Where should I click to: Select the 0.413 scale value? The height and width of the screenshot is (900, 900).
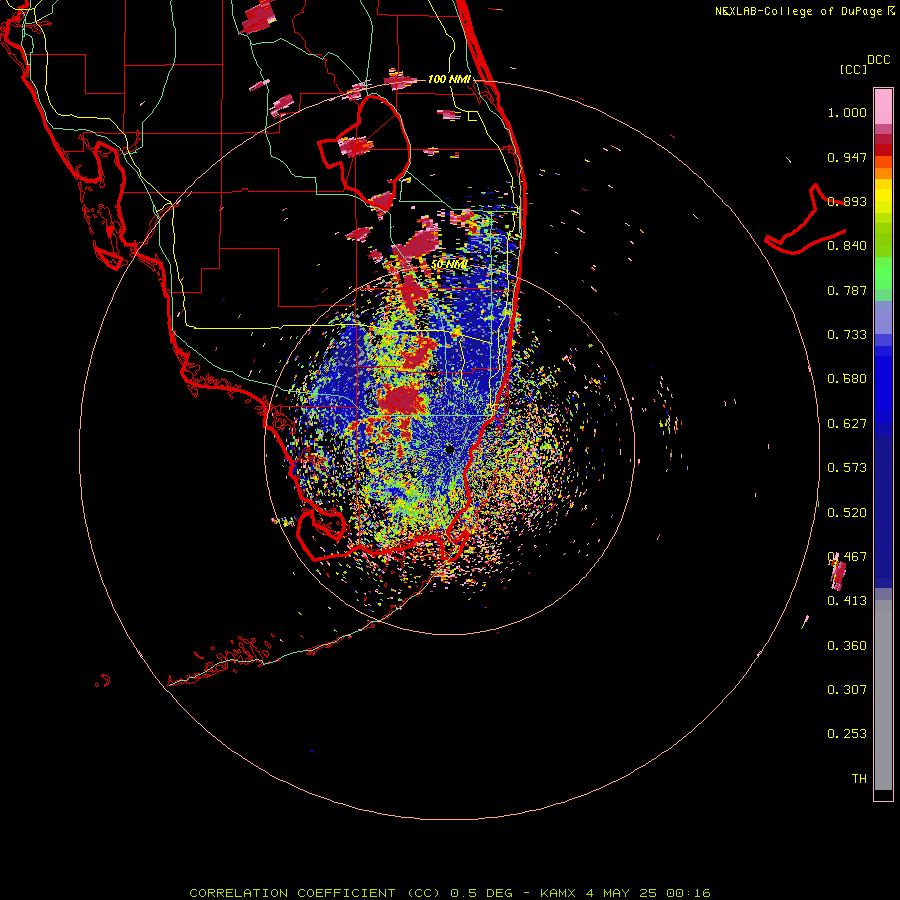[847, 601]
